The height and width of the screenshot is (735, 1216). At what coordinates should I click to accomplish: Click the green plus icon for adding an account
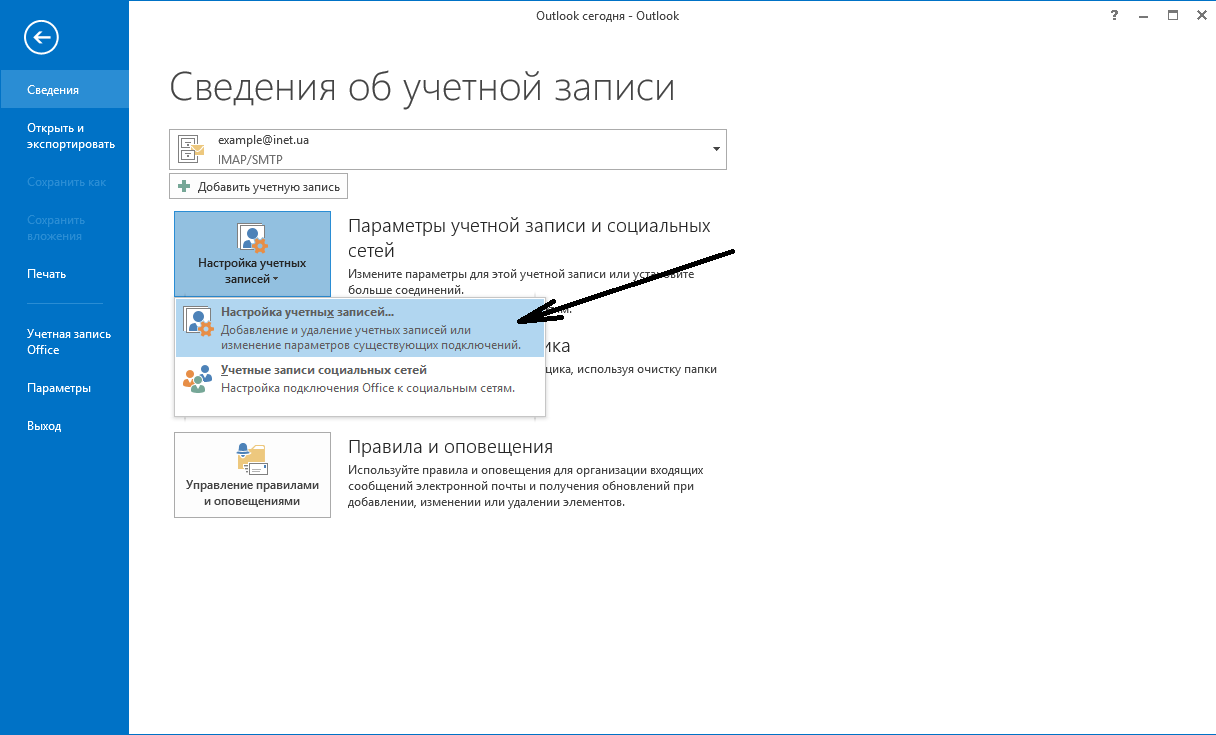[x=184, y=186]
